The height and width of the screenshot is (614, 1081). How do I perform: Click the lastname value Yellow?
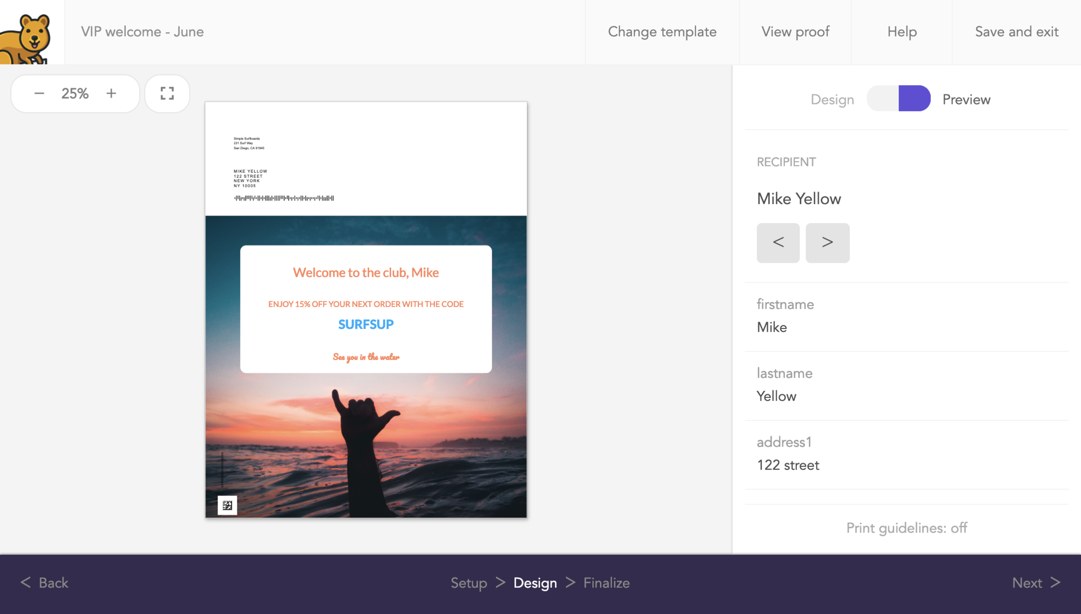point(776,396)
